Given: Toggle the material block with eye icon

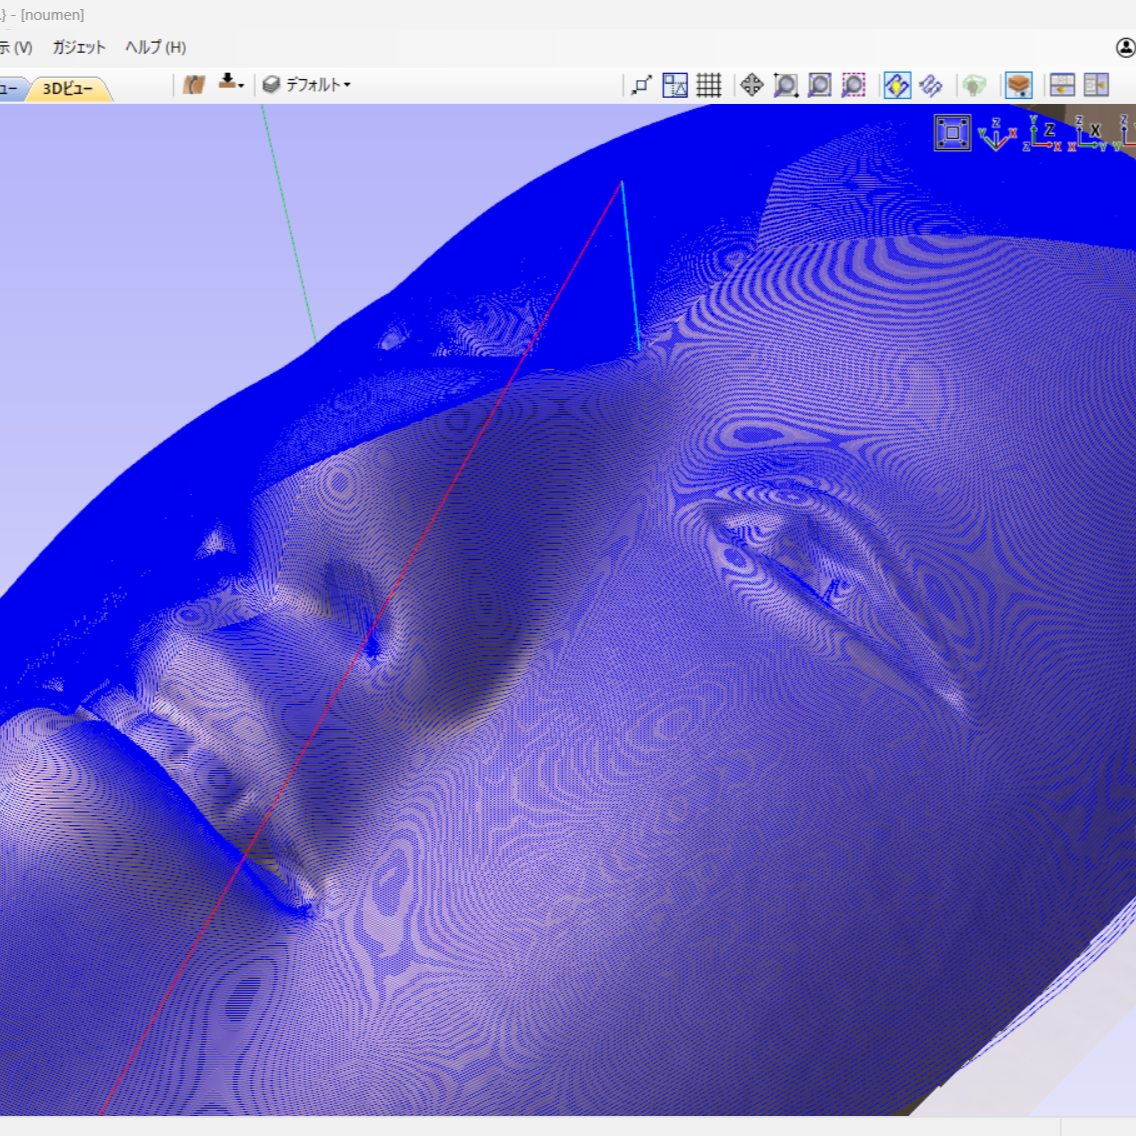Looking at the screenshot, I should coord(1019,85).
